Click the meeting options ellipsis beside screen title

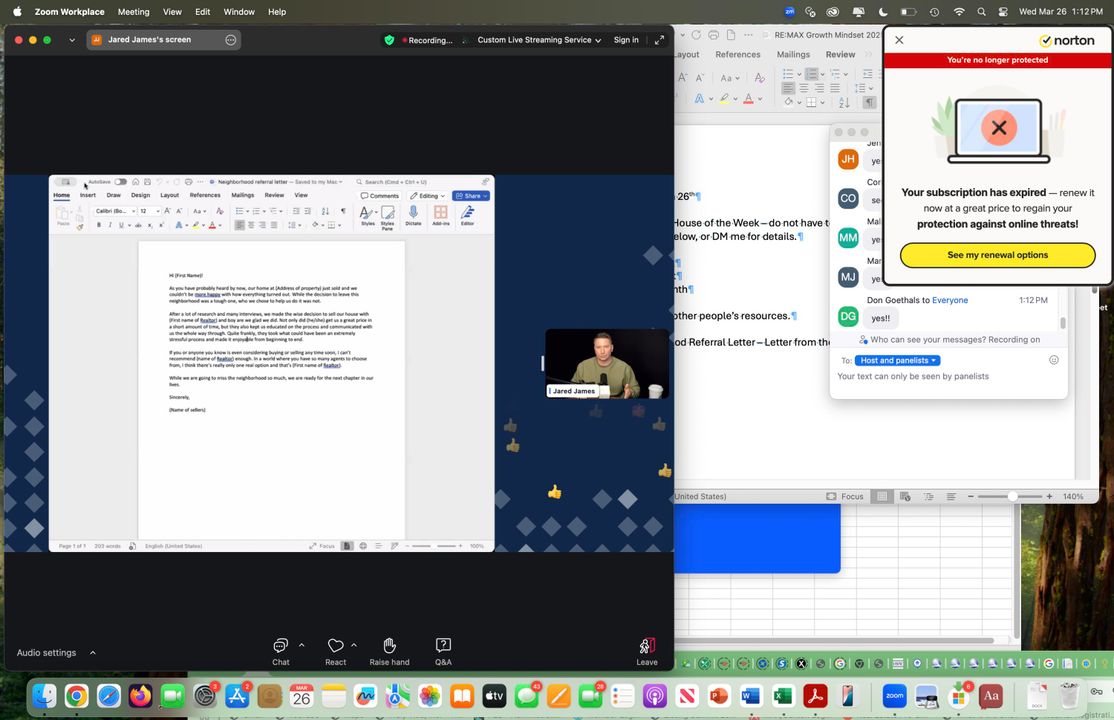(230, 40)
